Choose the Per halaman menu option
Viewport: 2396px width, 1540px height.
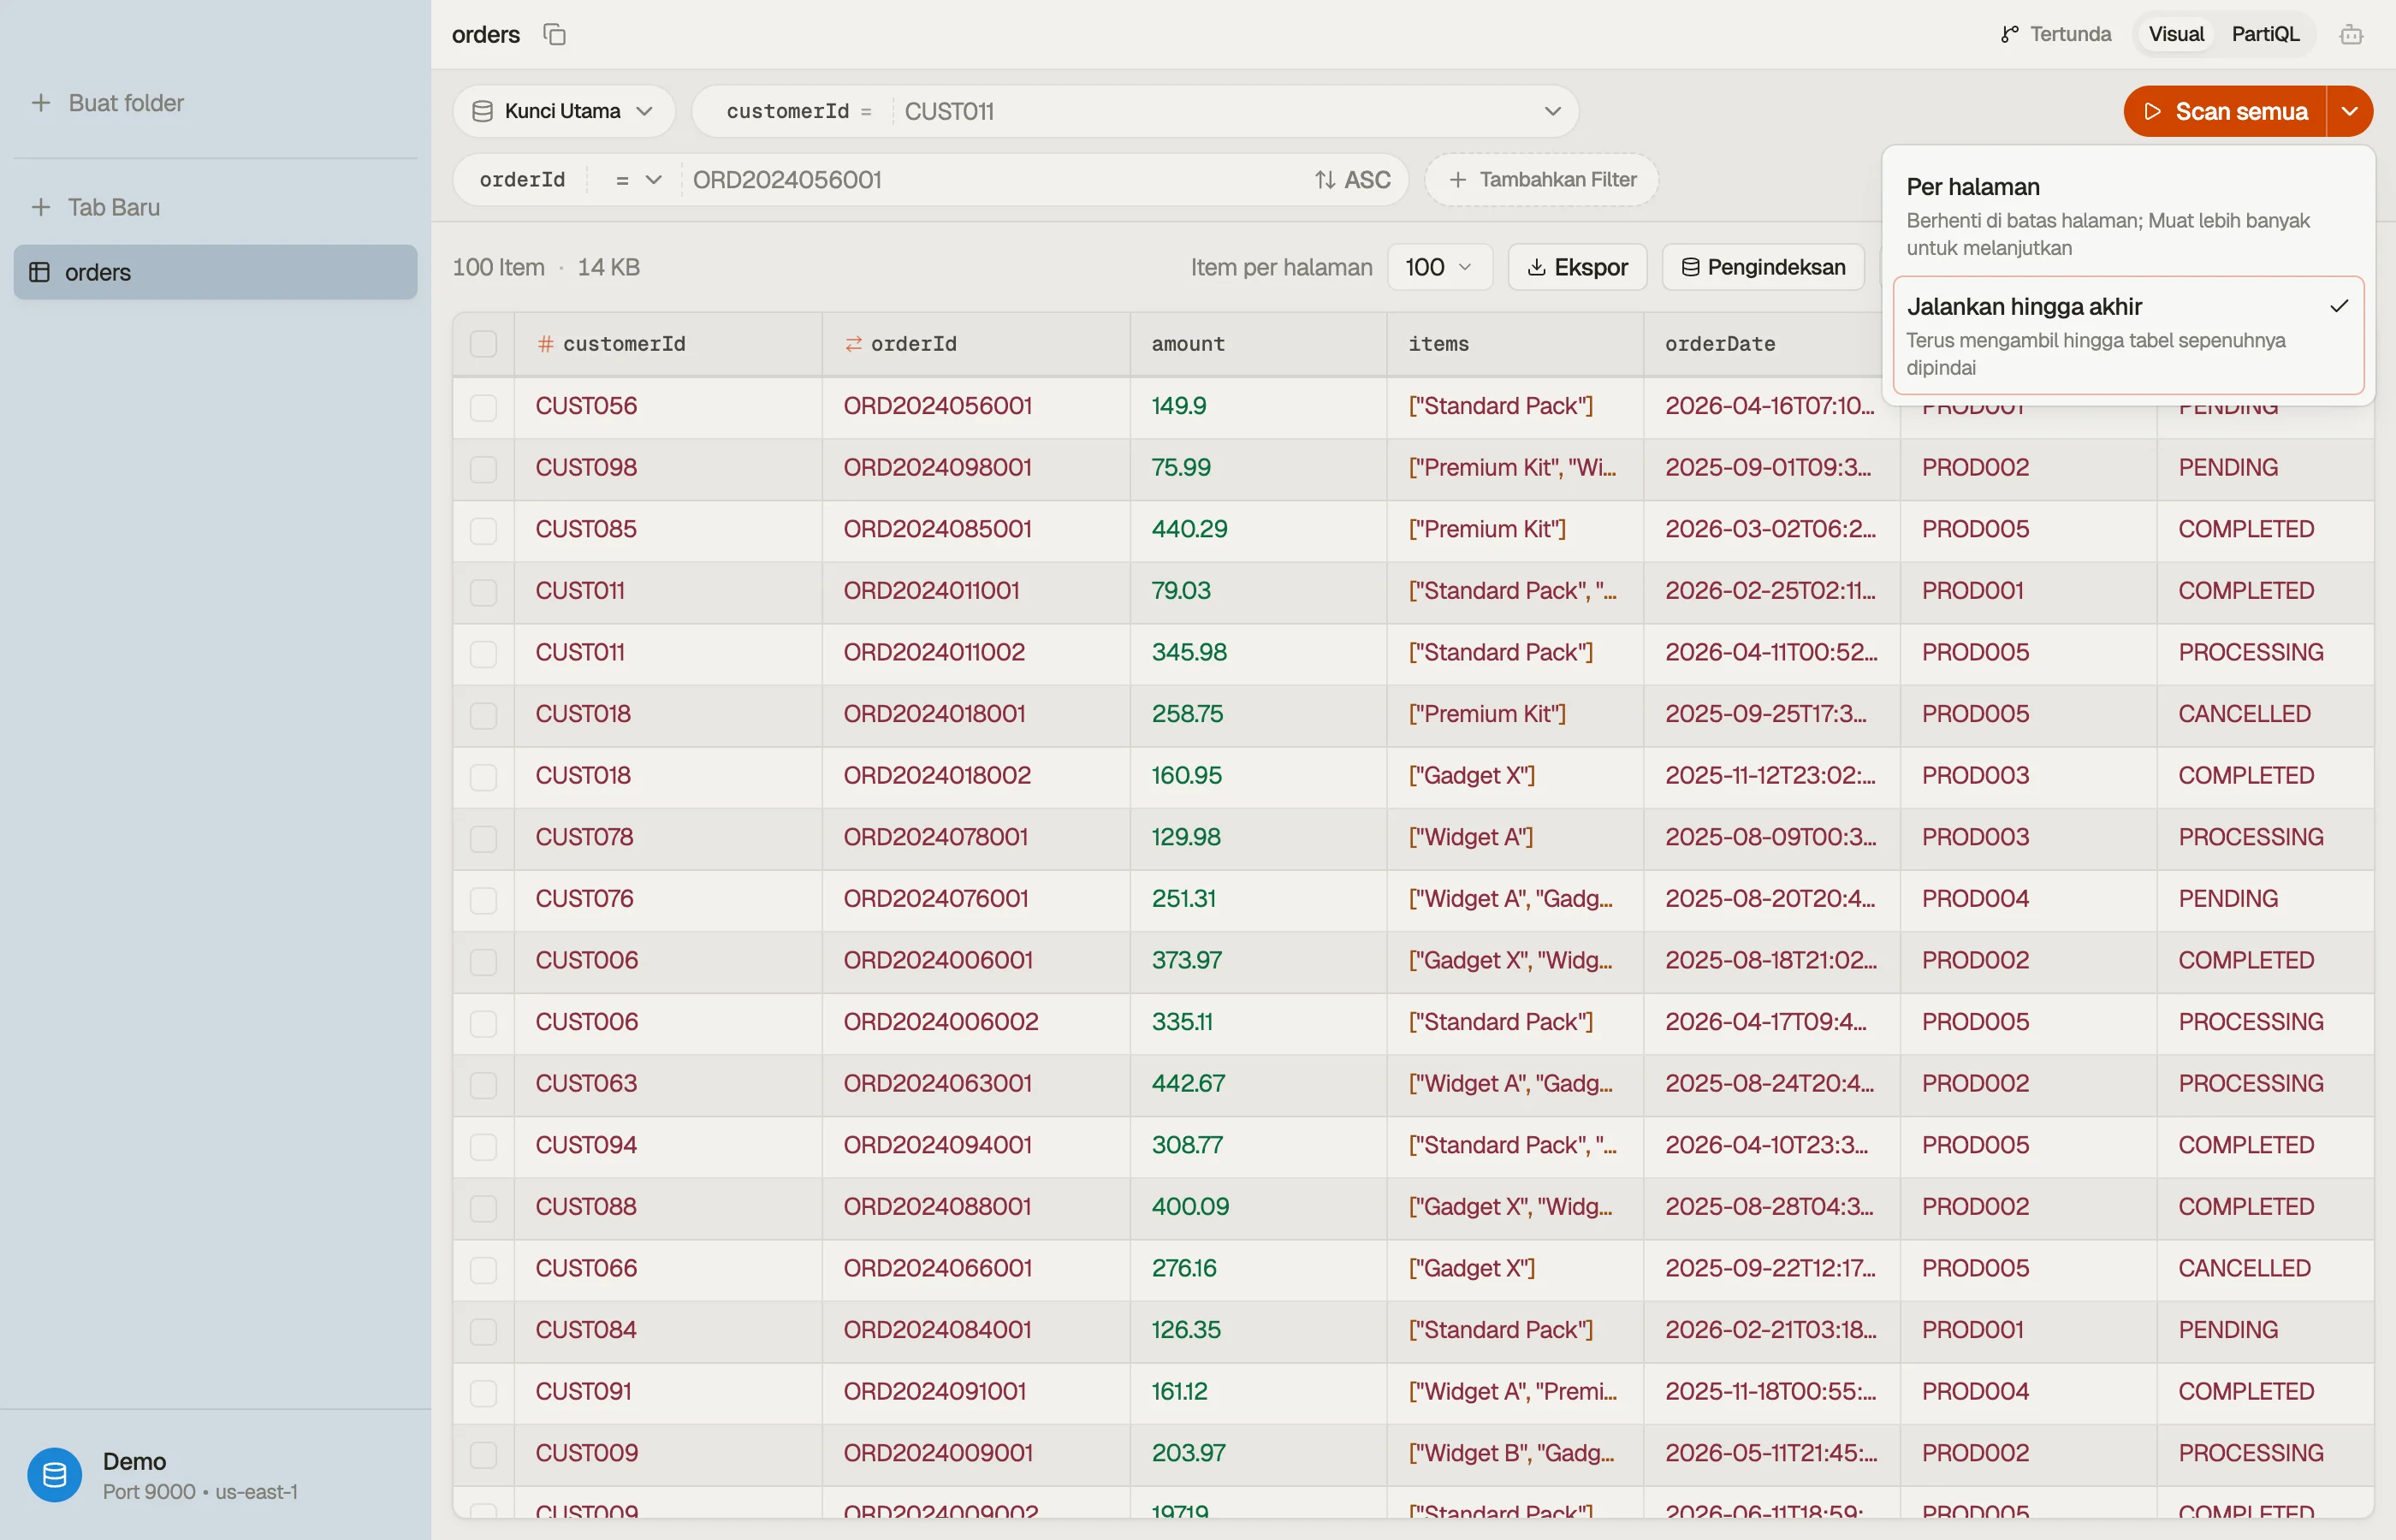pyautogui.click(x=2128, y=216)
